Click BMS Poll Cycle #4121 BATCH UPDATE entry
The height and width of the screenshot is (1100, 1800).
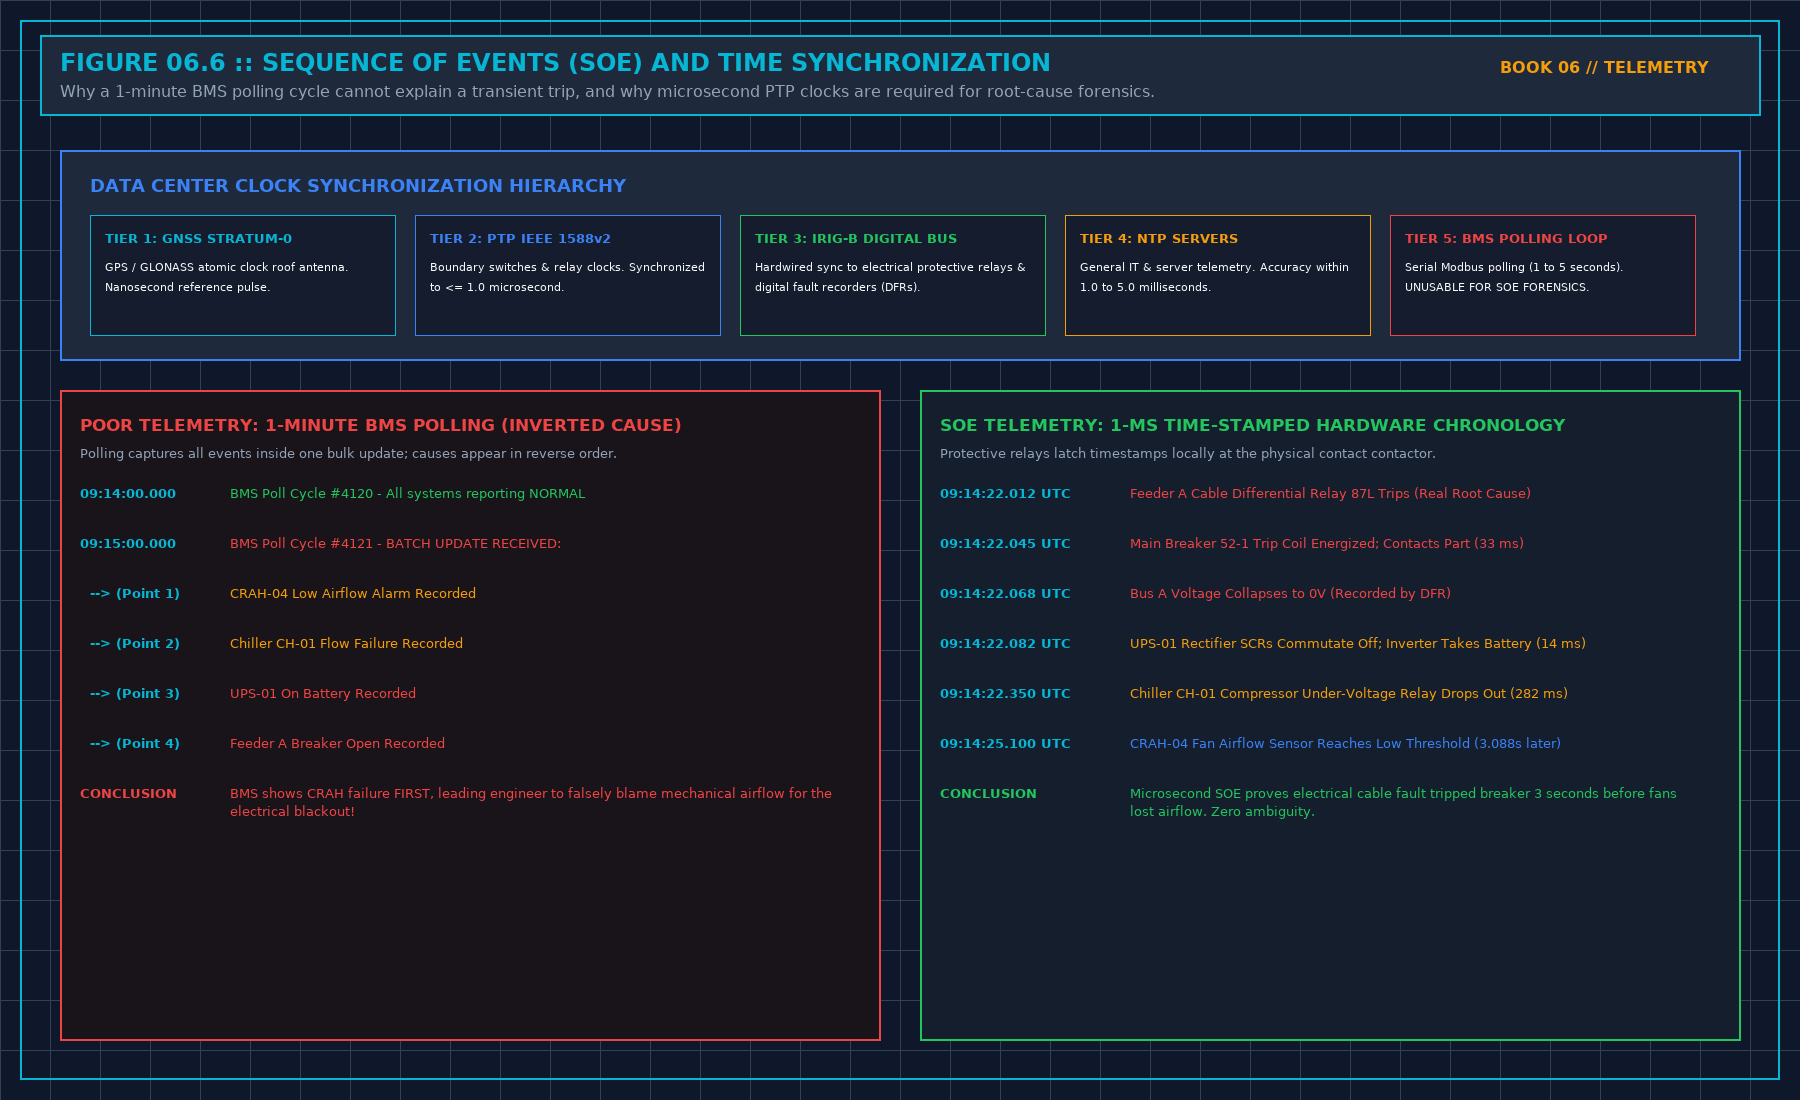pos(396,544)
